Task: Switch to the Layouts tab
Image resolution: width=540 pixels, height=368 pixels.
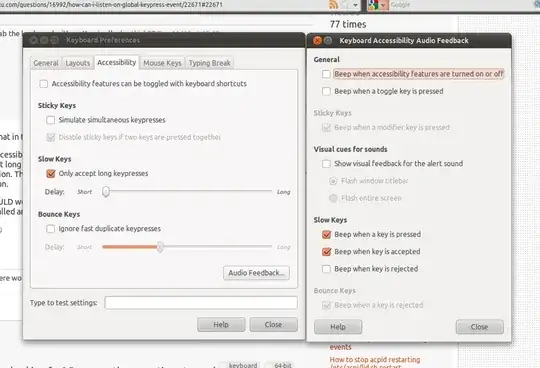Action: (77, 63)
